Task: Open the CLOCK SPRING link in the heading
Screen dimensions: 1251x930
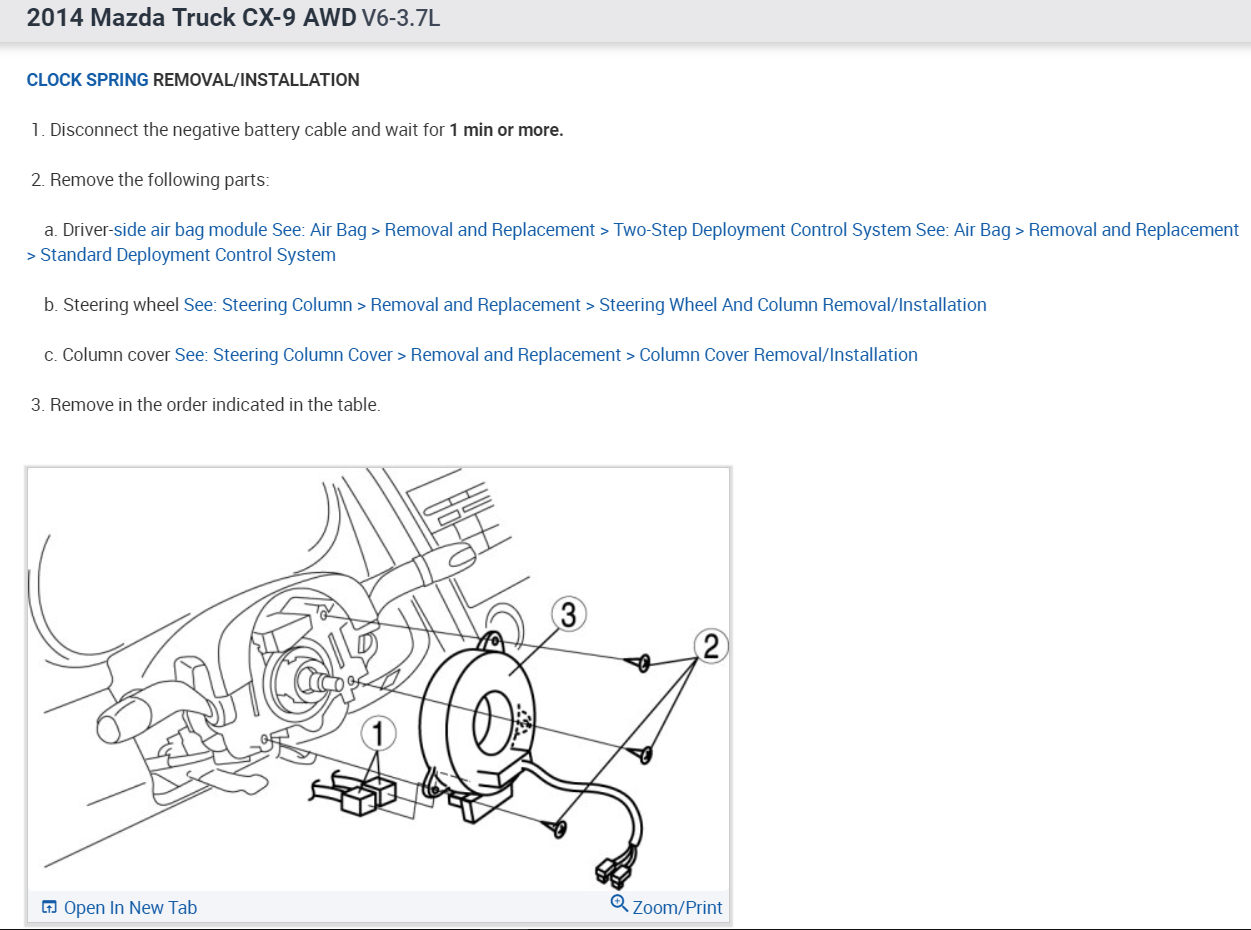Action: pos(87,80)
